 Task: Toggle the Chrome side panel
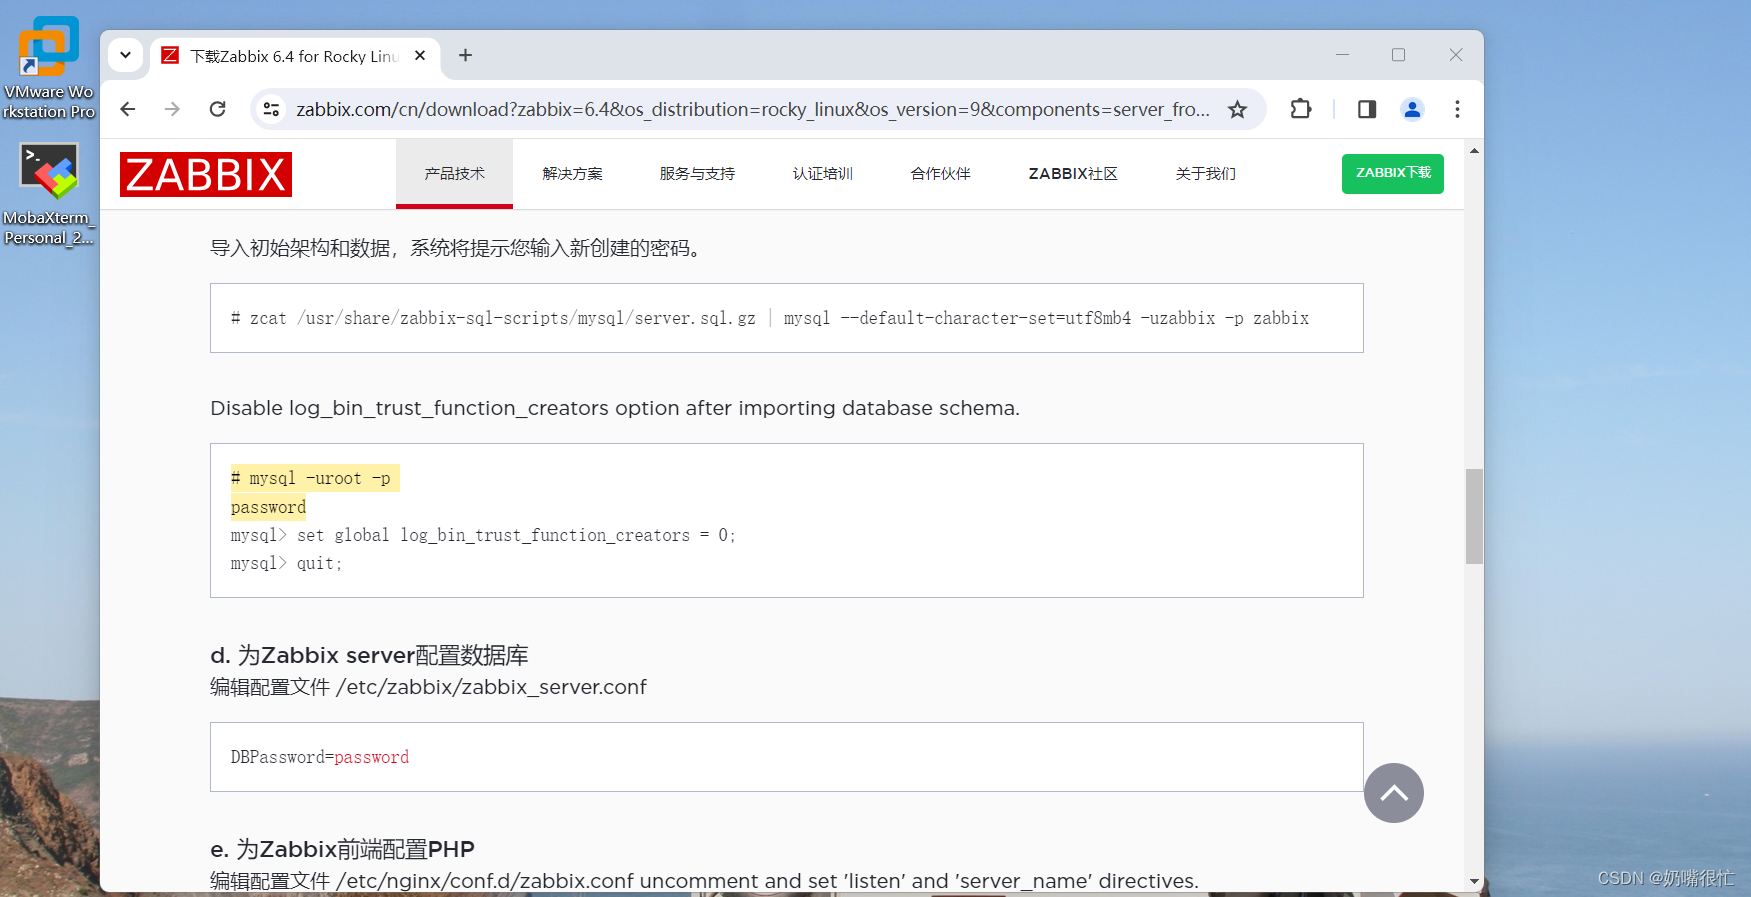click(x=1367, y=109)
